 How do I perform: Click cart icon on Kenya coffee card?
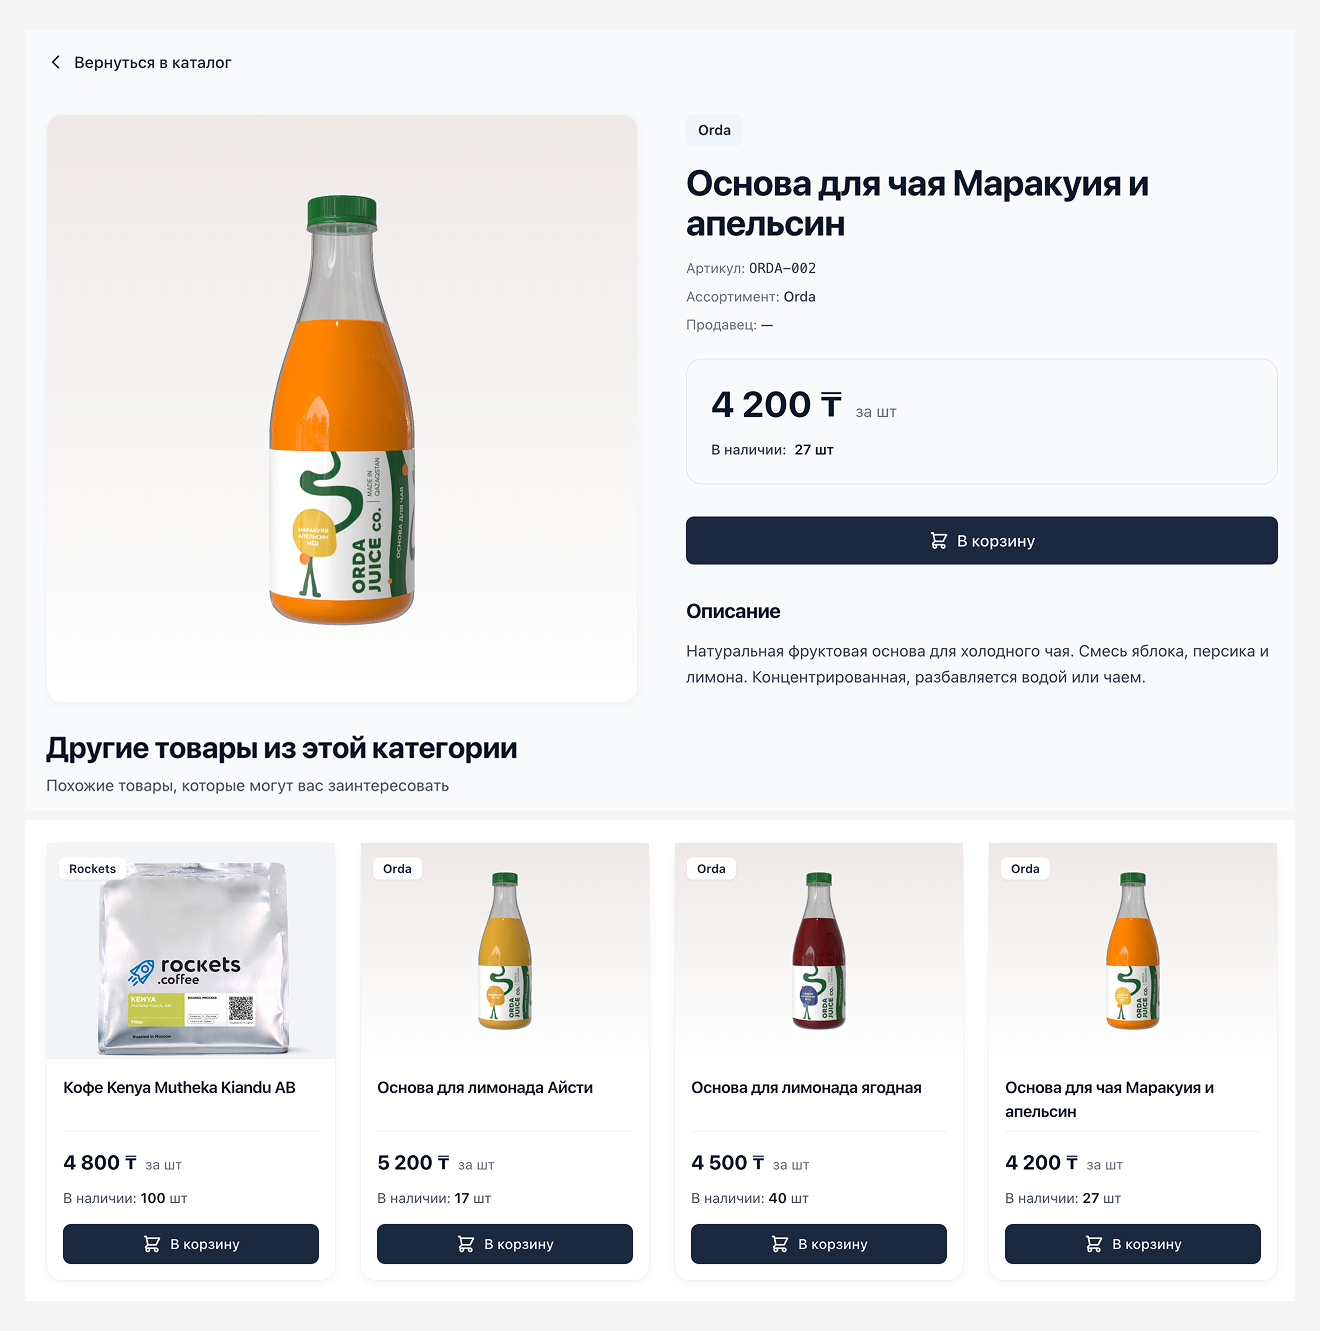click(x=152, y=1244)
